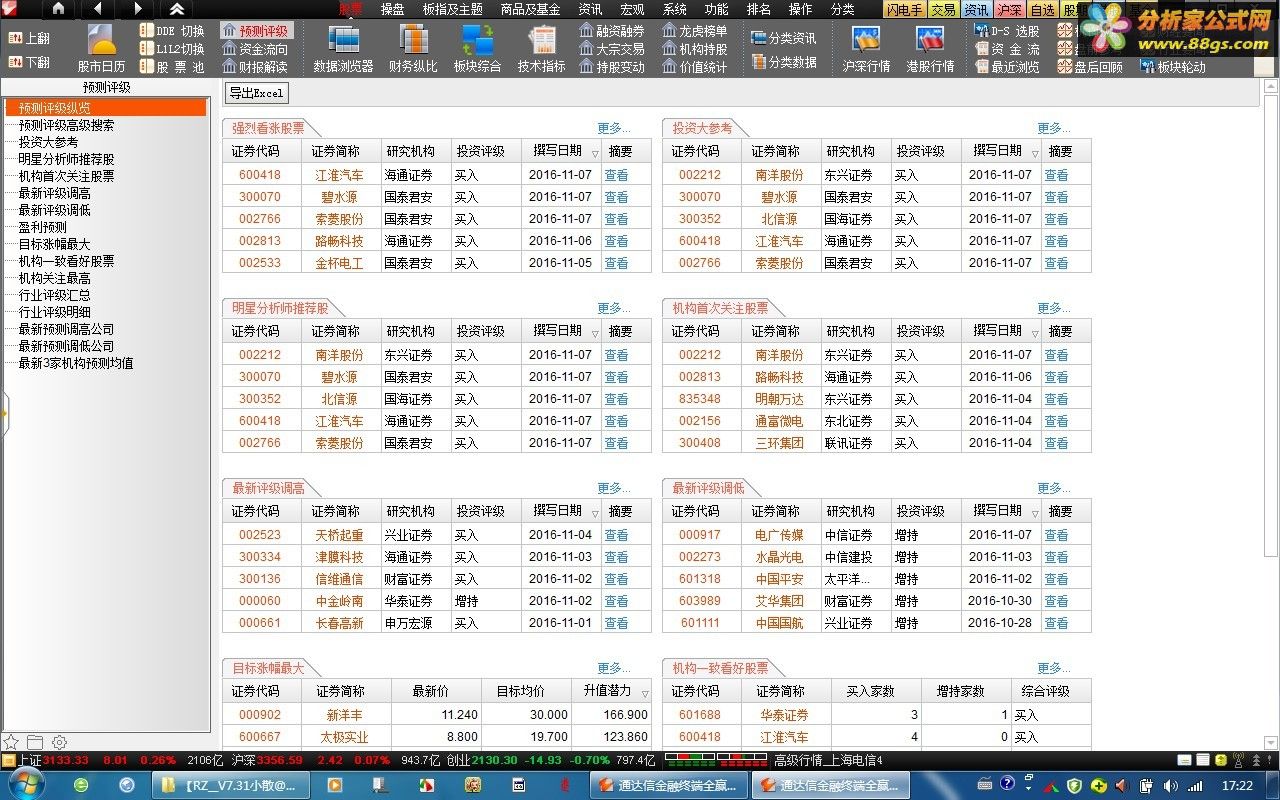
Task: View summary for 江淮汽车 in 强烈看涨股票
Action: click(x=617, y=175)
